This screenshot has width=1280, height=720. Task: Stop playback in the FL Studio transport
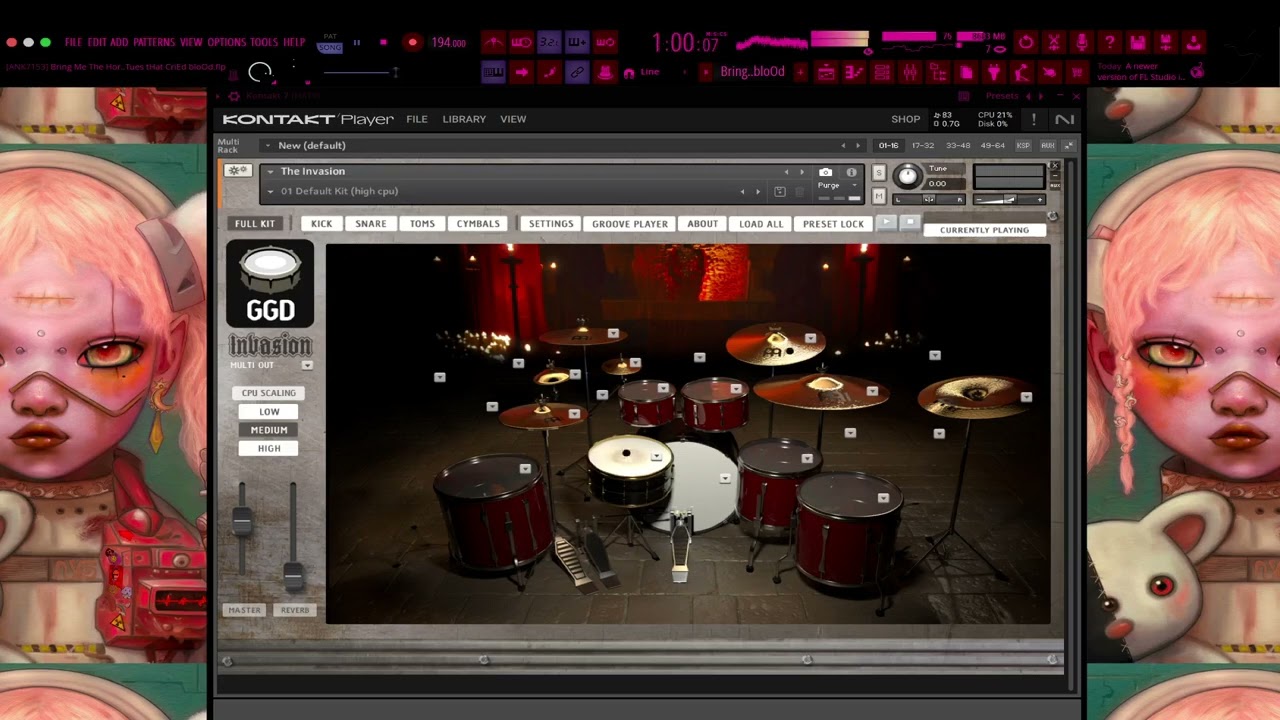click(x=383, y=42)
